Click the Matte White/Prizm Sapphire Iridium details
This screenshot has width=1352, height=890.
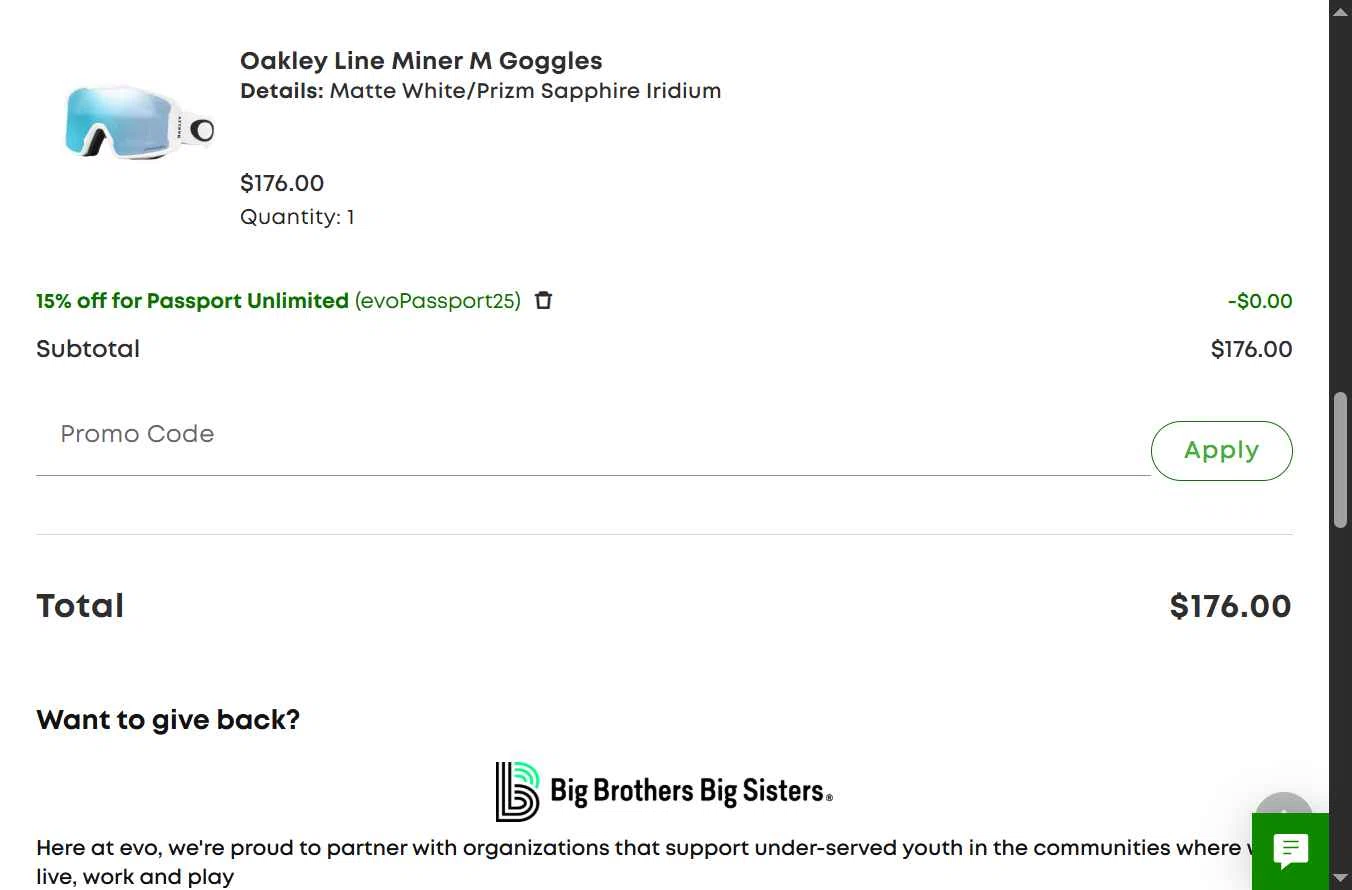525,91
